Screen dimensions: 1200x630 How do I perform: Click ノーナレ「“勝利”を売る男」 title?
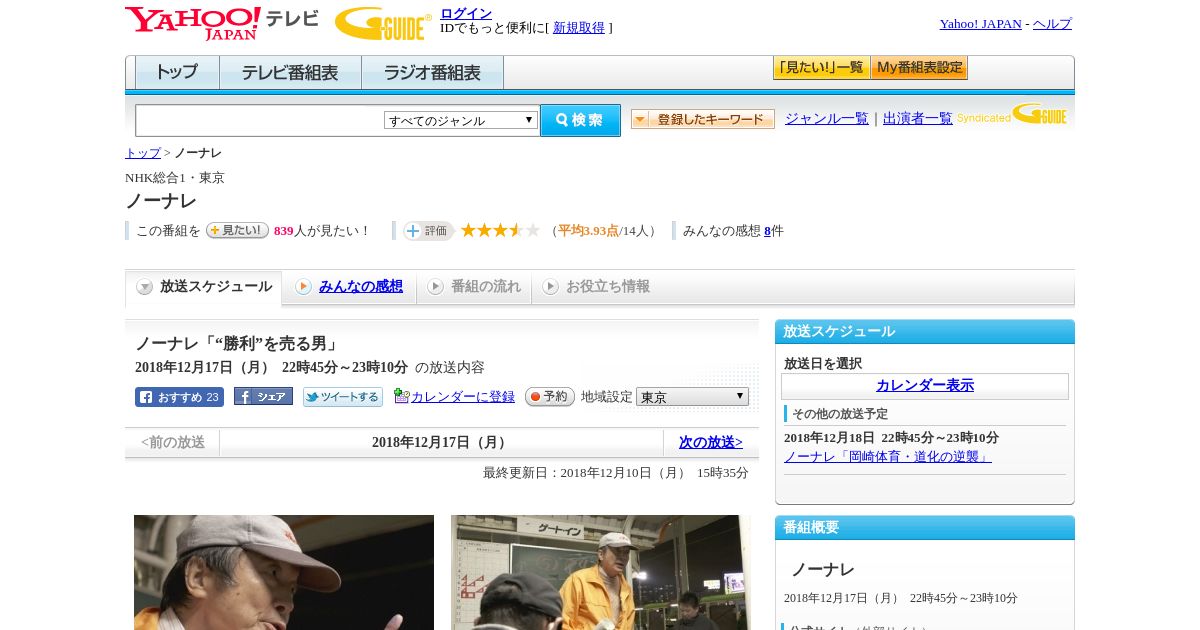click(237, 344)
